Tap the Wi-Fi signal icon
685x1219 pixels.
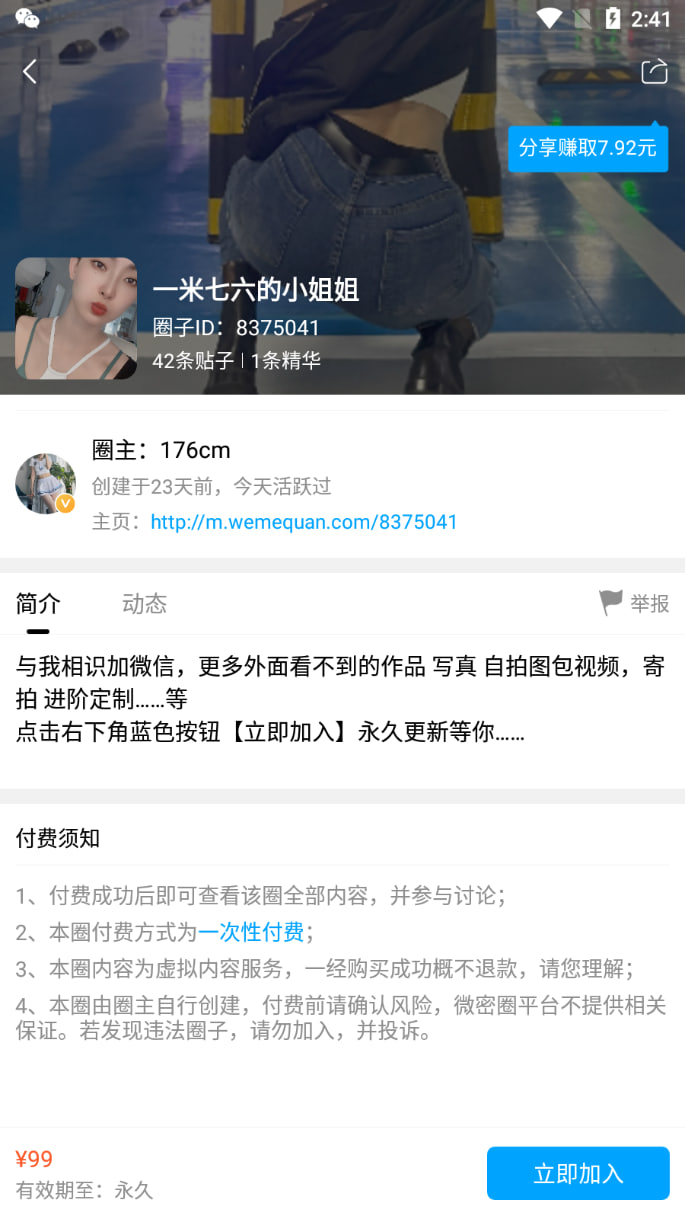pos(549,18)
